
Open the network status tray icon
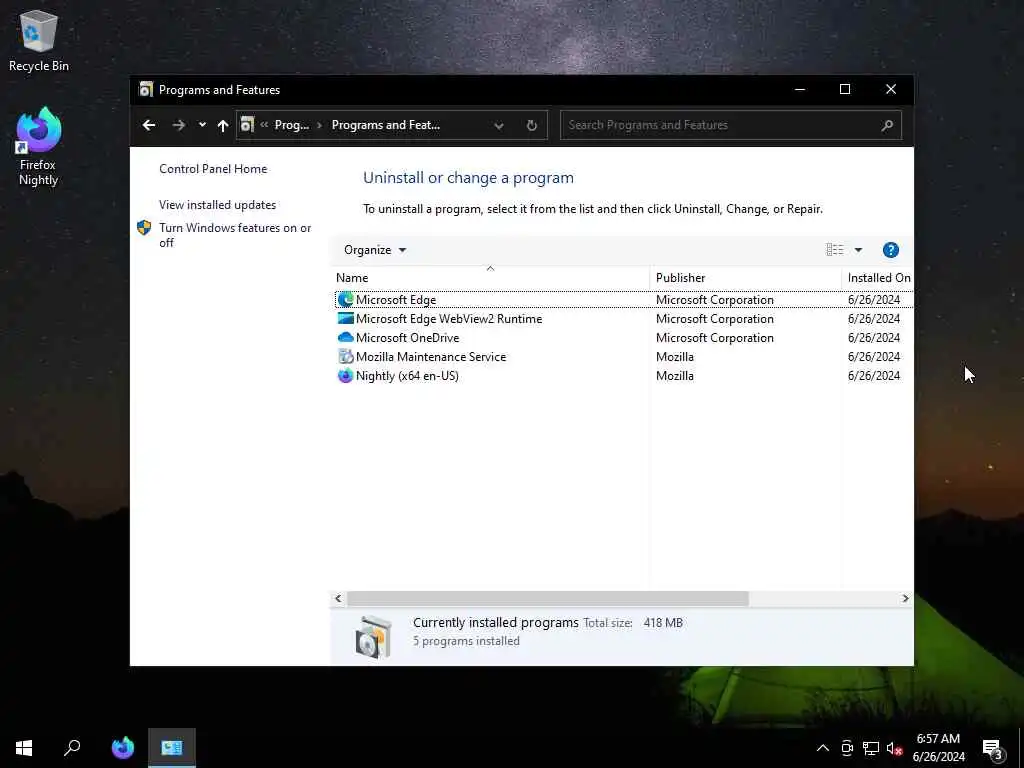871,748
